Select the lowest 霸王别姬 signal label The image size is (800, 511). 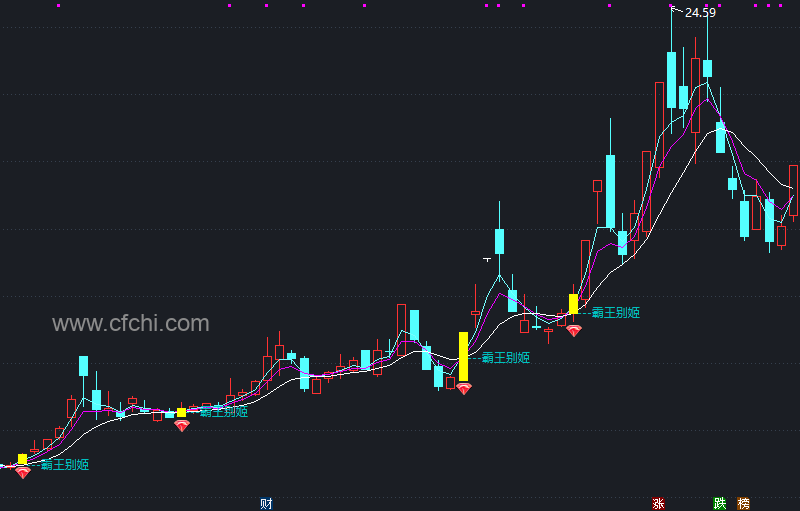tap(65, 465)
